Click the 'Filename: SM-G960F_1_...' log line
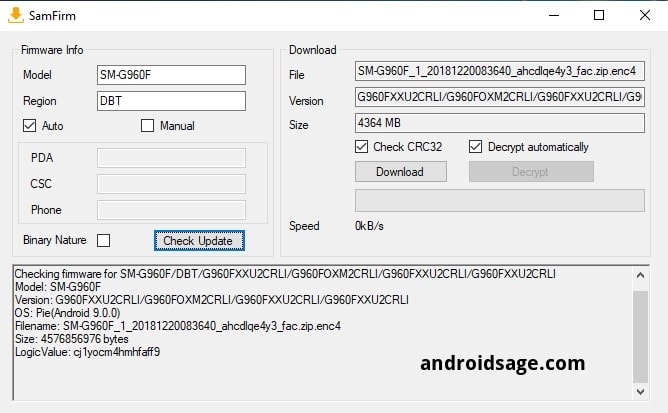This screenshot has width=668, height=413. coord(178,326)
